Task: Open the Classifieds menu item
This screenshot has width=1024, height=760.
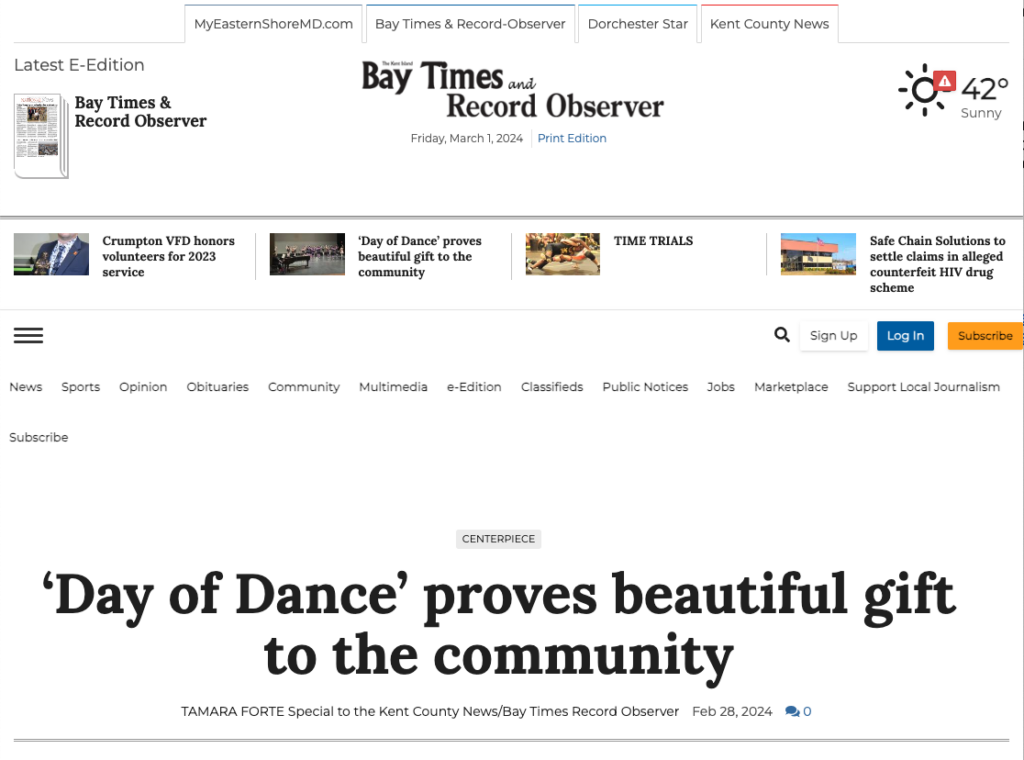Action: [x=552, y=387]
